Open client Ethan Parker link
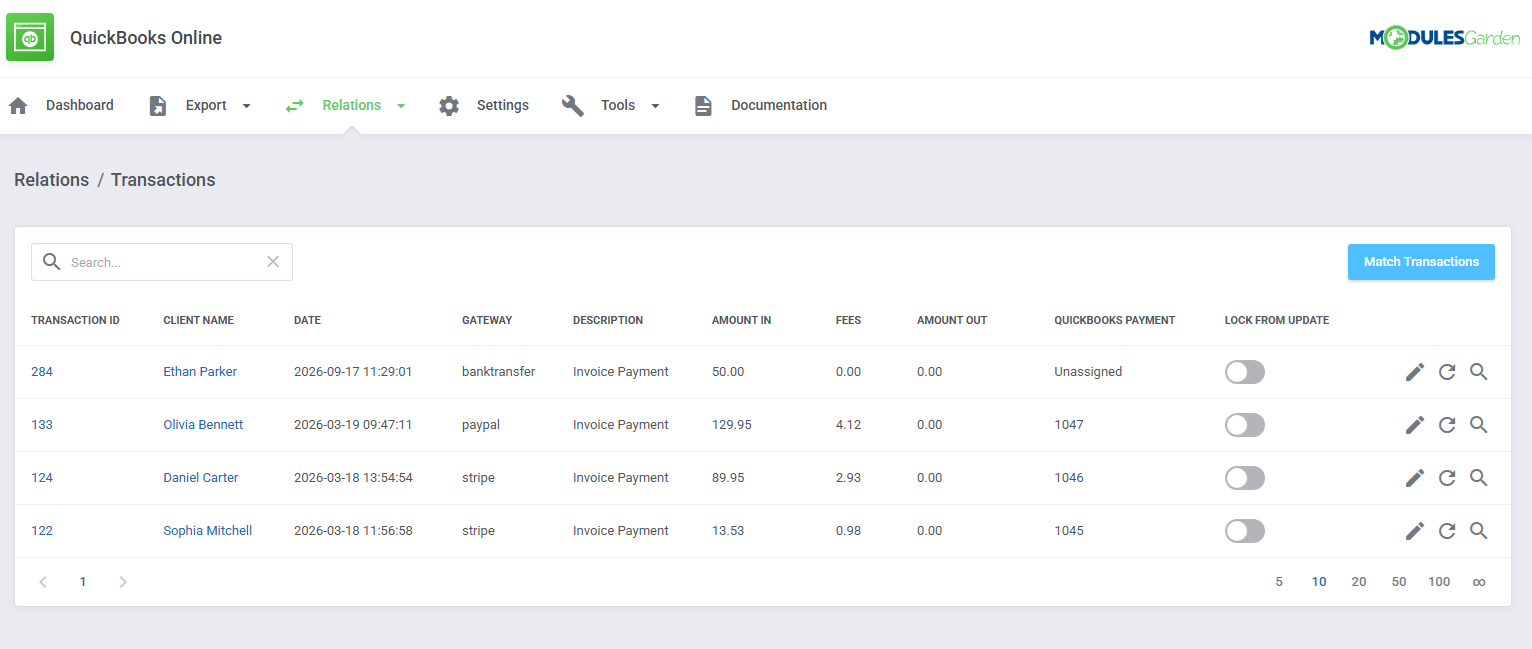Viewport: 1532px width, 649px height. 200,372
